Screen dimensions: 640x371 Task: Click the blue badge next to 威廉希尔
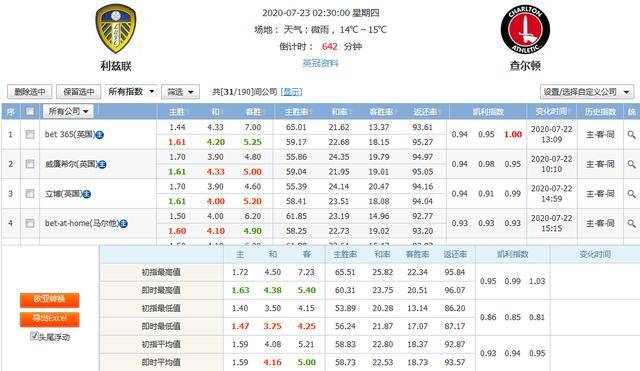click(102, 164)
